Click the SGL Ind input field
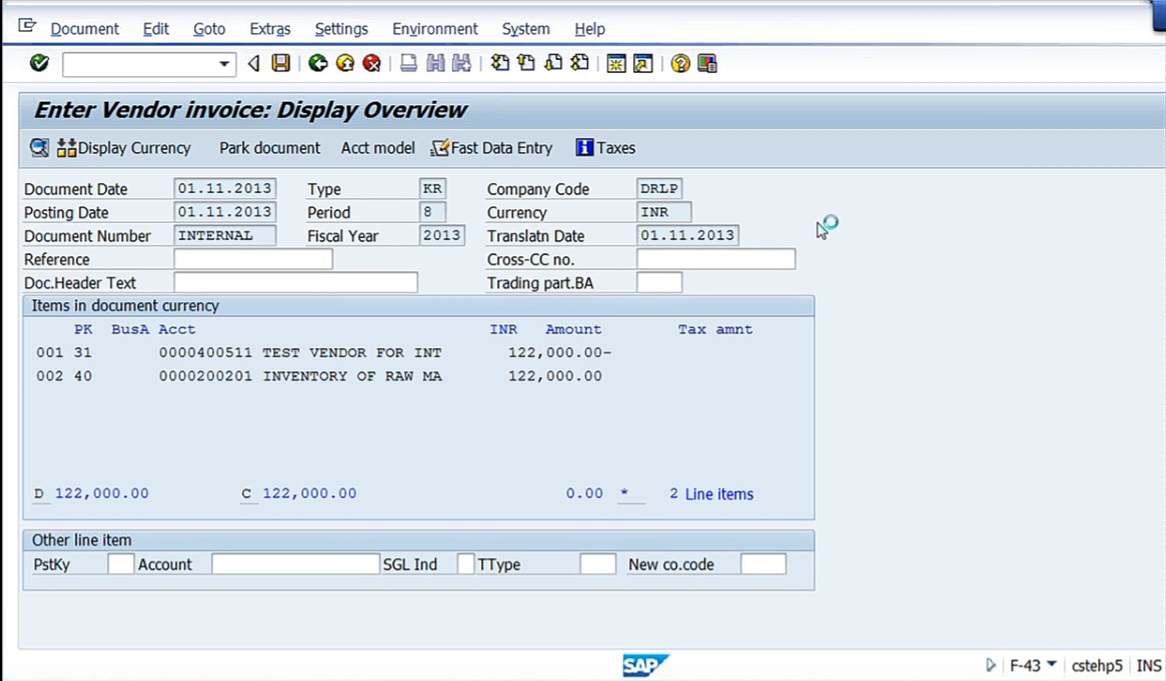The width and height of the screenshot is (1166, 681). pyautogui.click(x=466, y=564)
